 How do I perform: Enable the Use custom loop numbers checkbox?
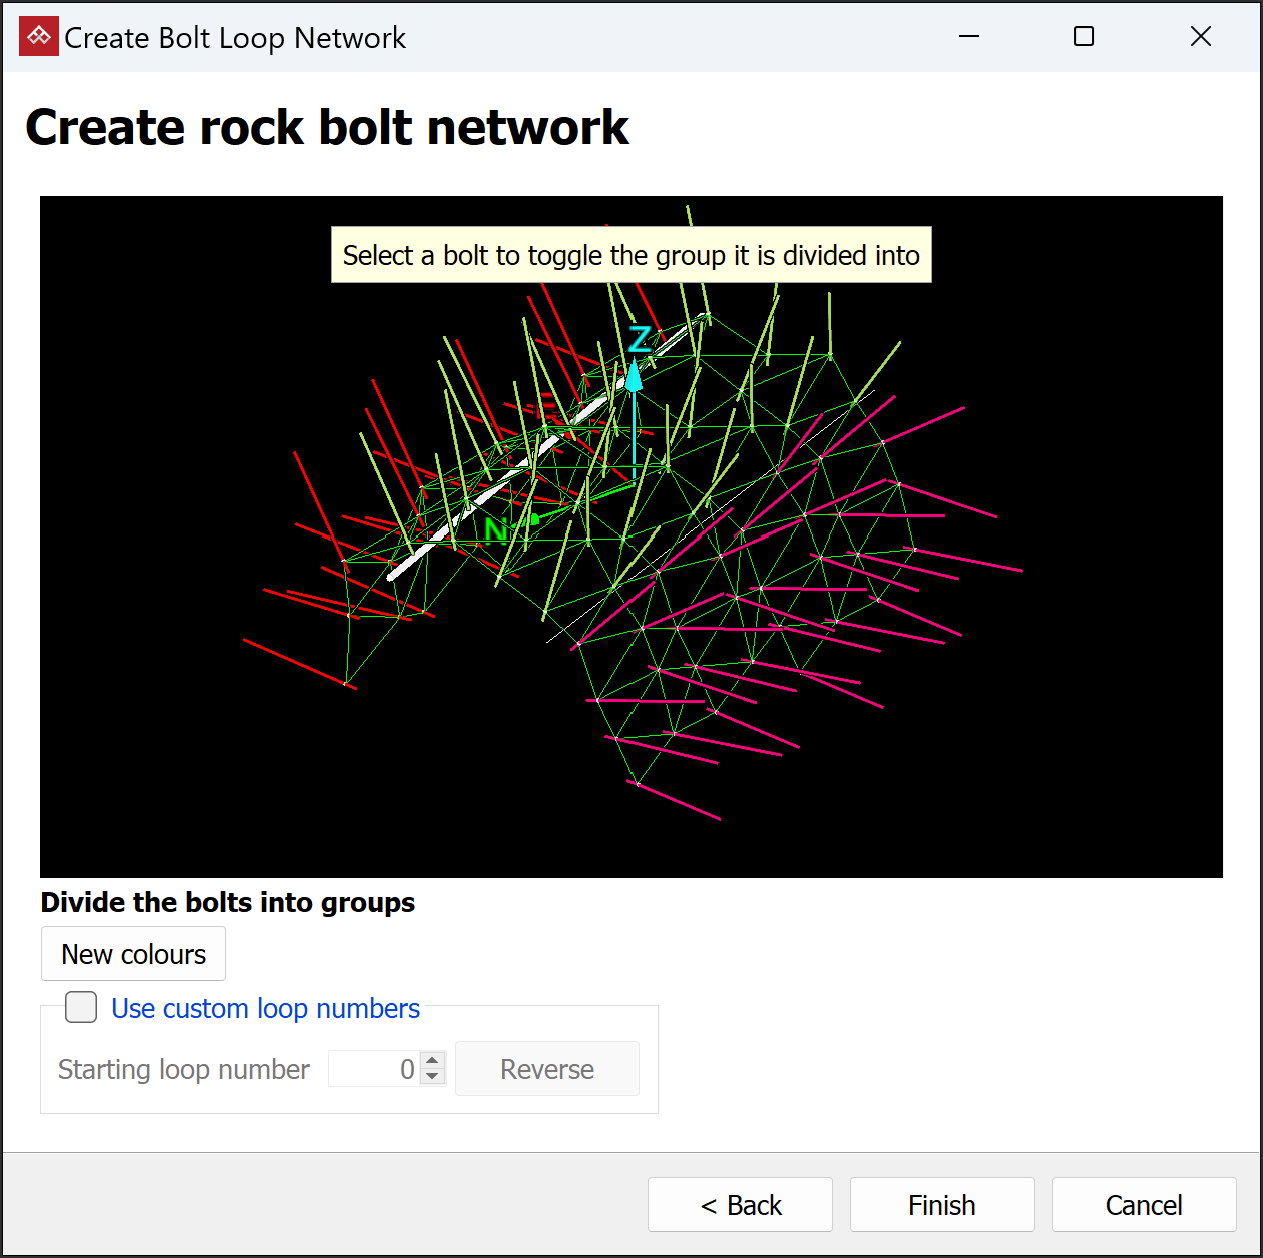coord(81,1007)
